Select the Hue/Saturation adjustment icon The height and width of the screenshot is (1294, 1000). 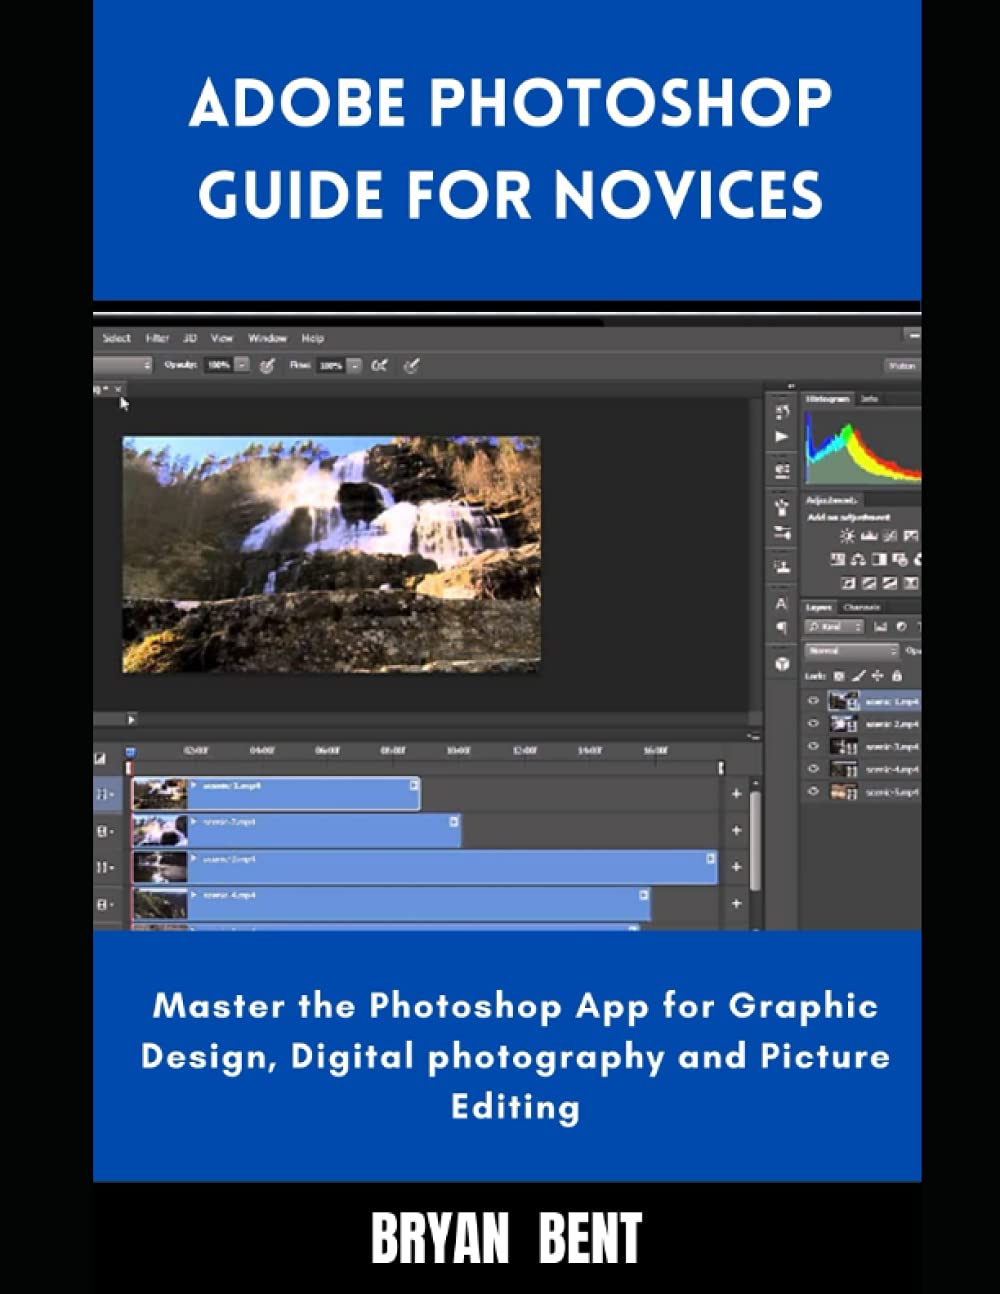click(x=860, y=560)
